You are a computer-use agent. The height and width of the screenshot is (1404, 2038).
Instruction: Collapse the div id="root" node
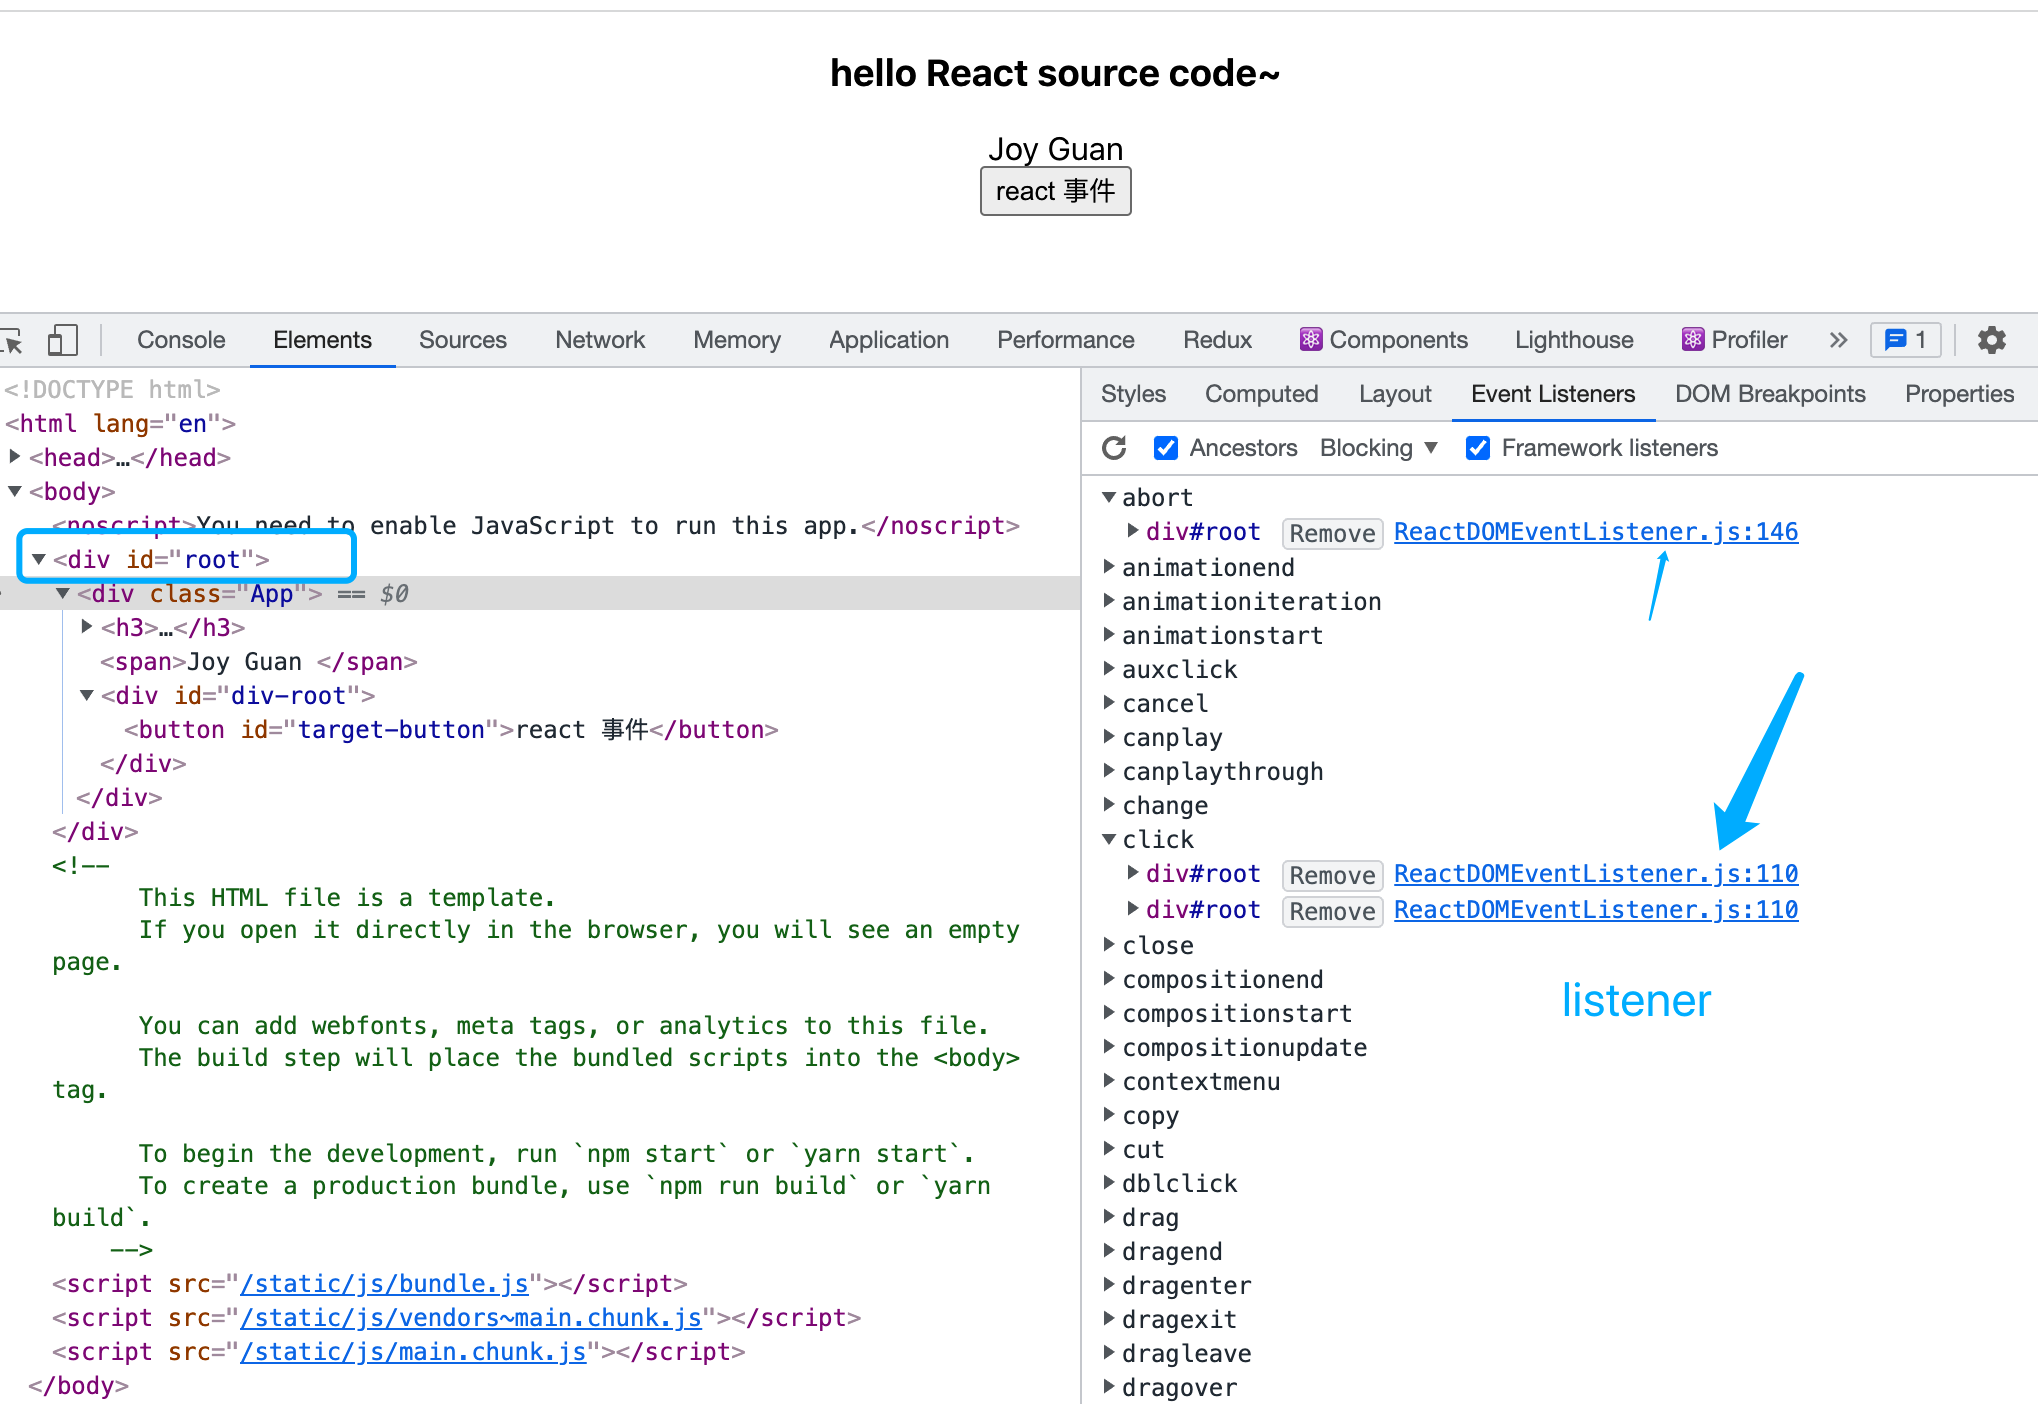tap(39, 559)
